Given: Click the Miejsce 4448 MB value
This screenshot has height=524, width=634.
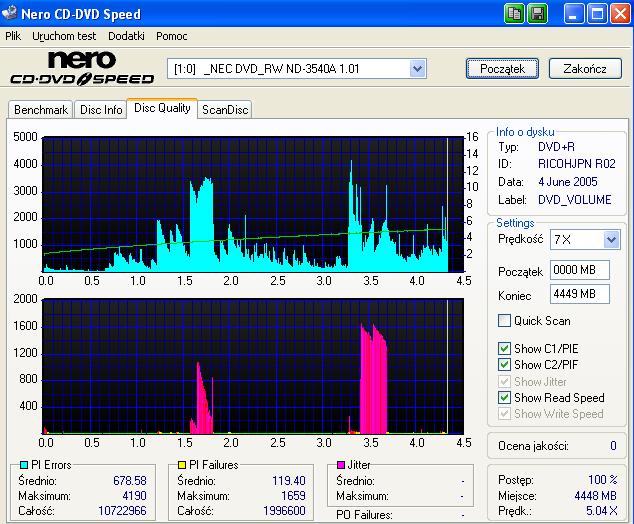Looking at the screenshot, I should click(x=596, y=496).
